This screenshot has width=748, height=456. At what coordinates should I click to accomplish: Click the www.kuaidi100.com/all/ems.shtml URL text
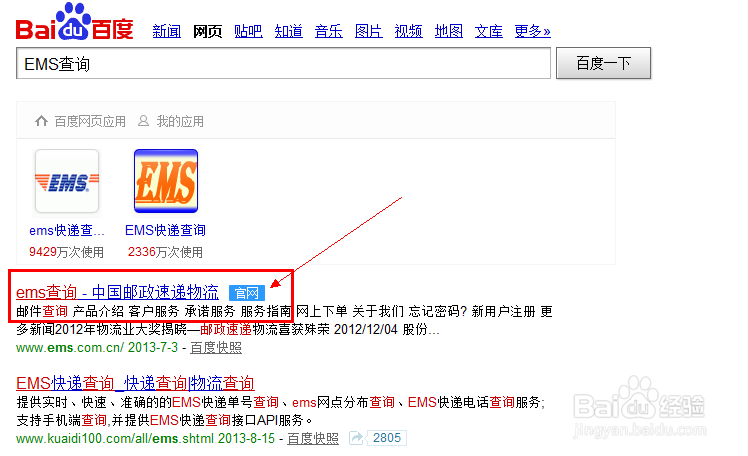(x=115, y=438)
